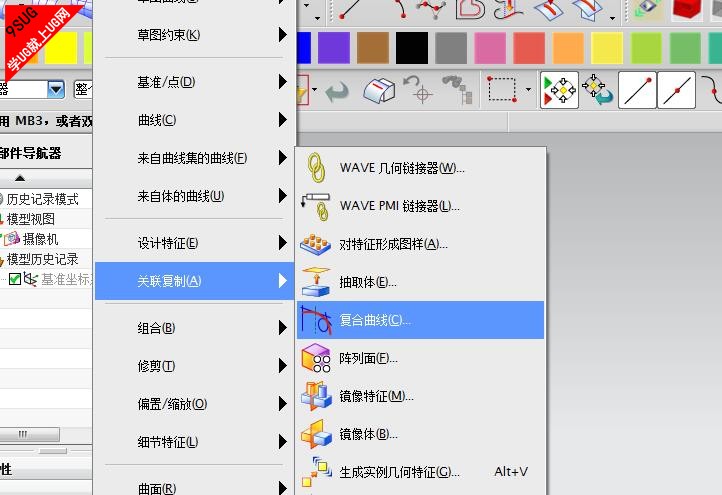Pick the pink color swatch
722x495 pixels.
pyautogui.click(x=490, y=48)
